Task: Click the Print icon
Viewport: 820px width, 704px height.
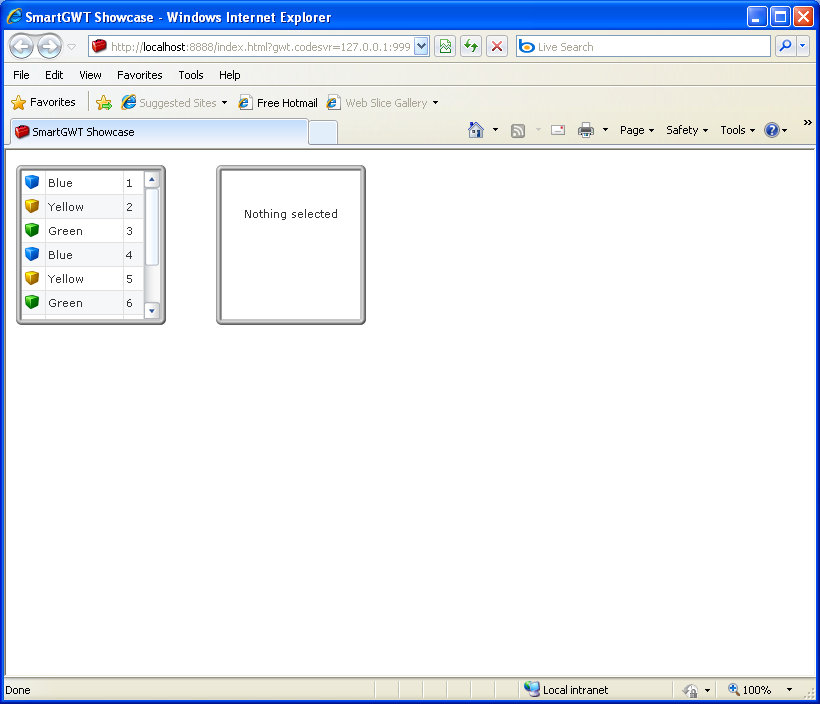Action: pyautogui.click(x=586, y=130)
